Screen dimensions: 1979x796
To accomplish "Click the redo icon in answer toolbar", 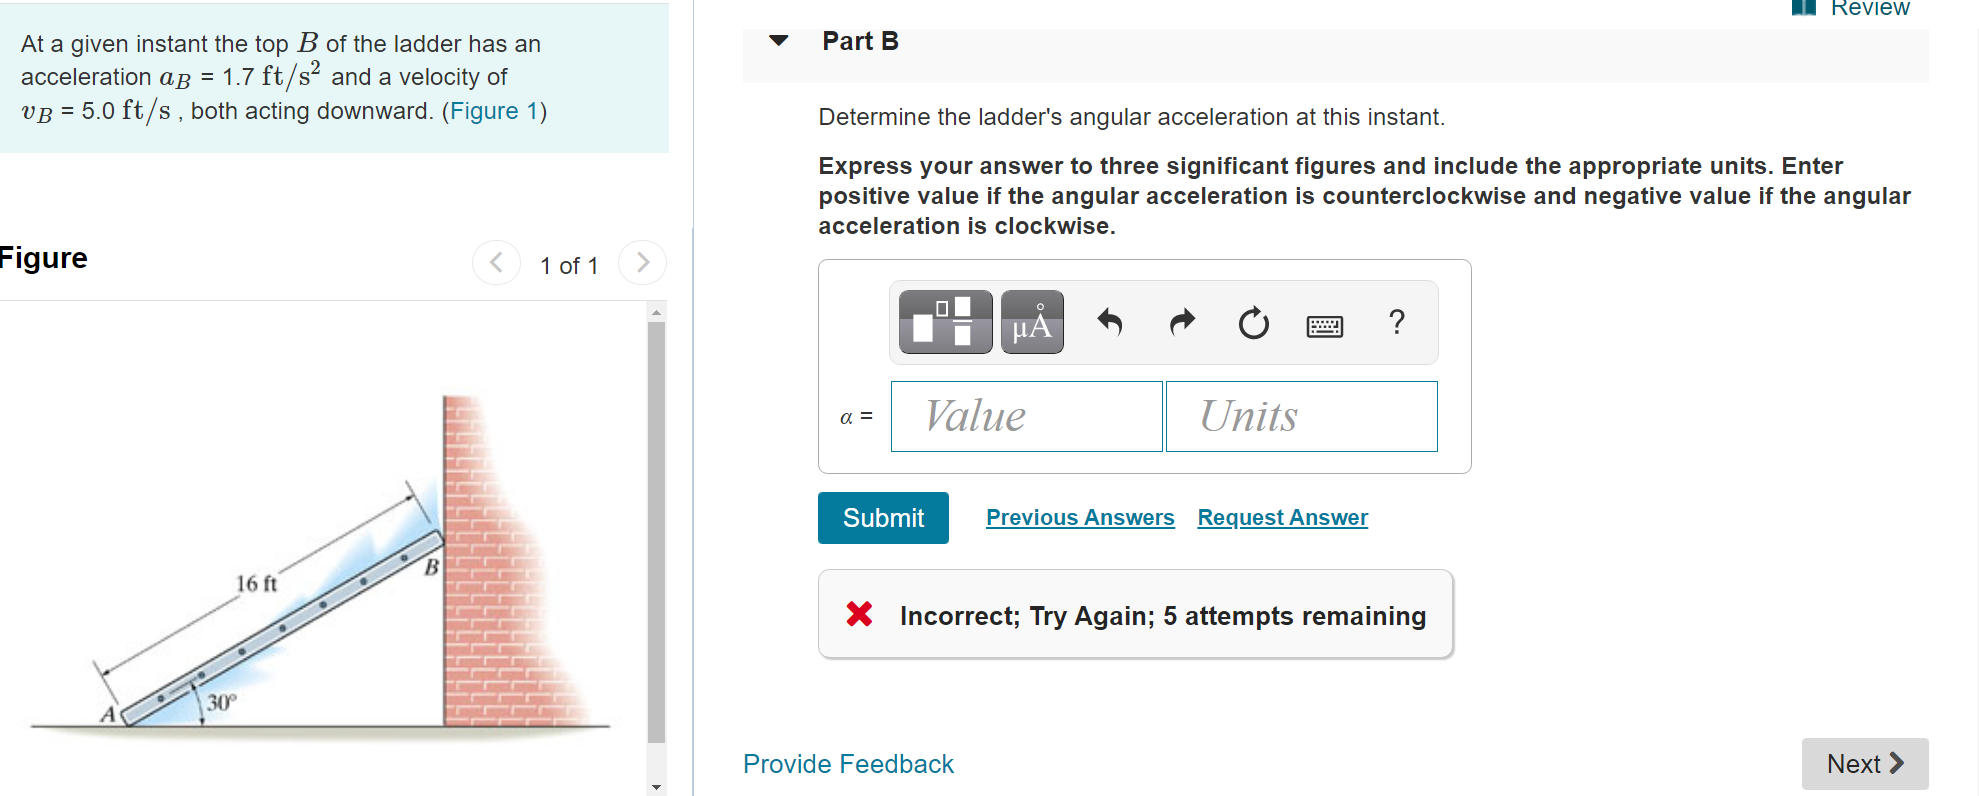I will point(1181,322).
